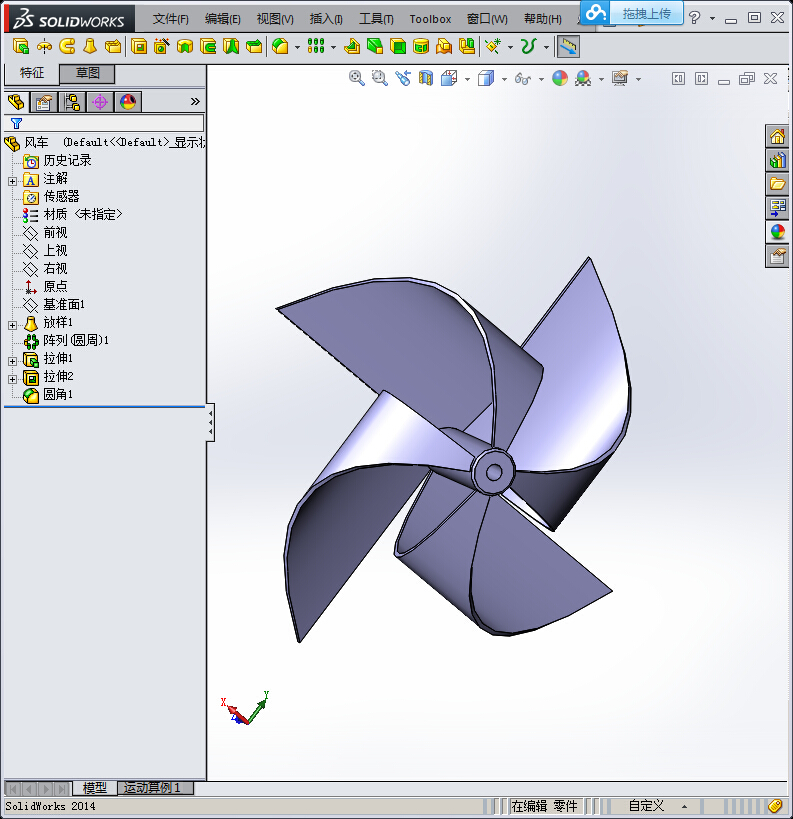Open the Hole Wizard tool icon

[161, 47]
